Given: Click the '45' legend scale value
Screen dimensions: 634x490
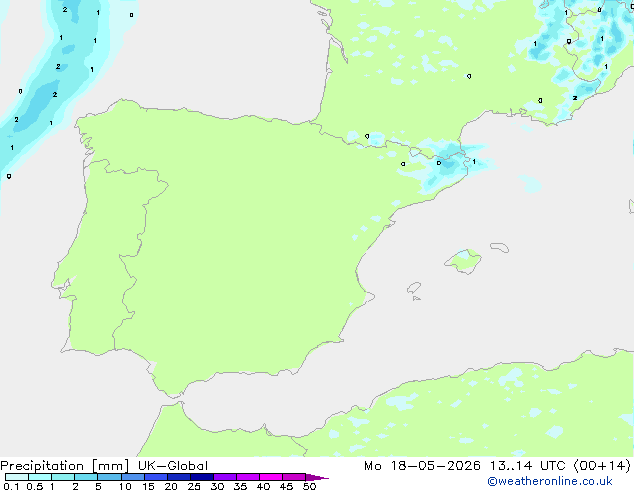Looking at the screenshot, I should pos(286,486).
